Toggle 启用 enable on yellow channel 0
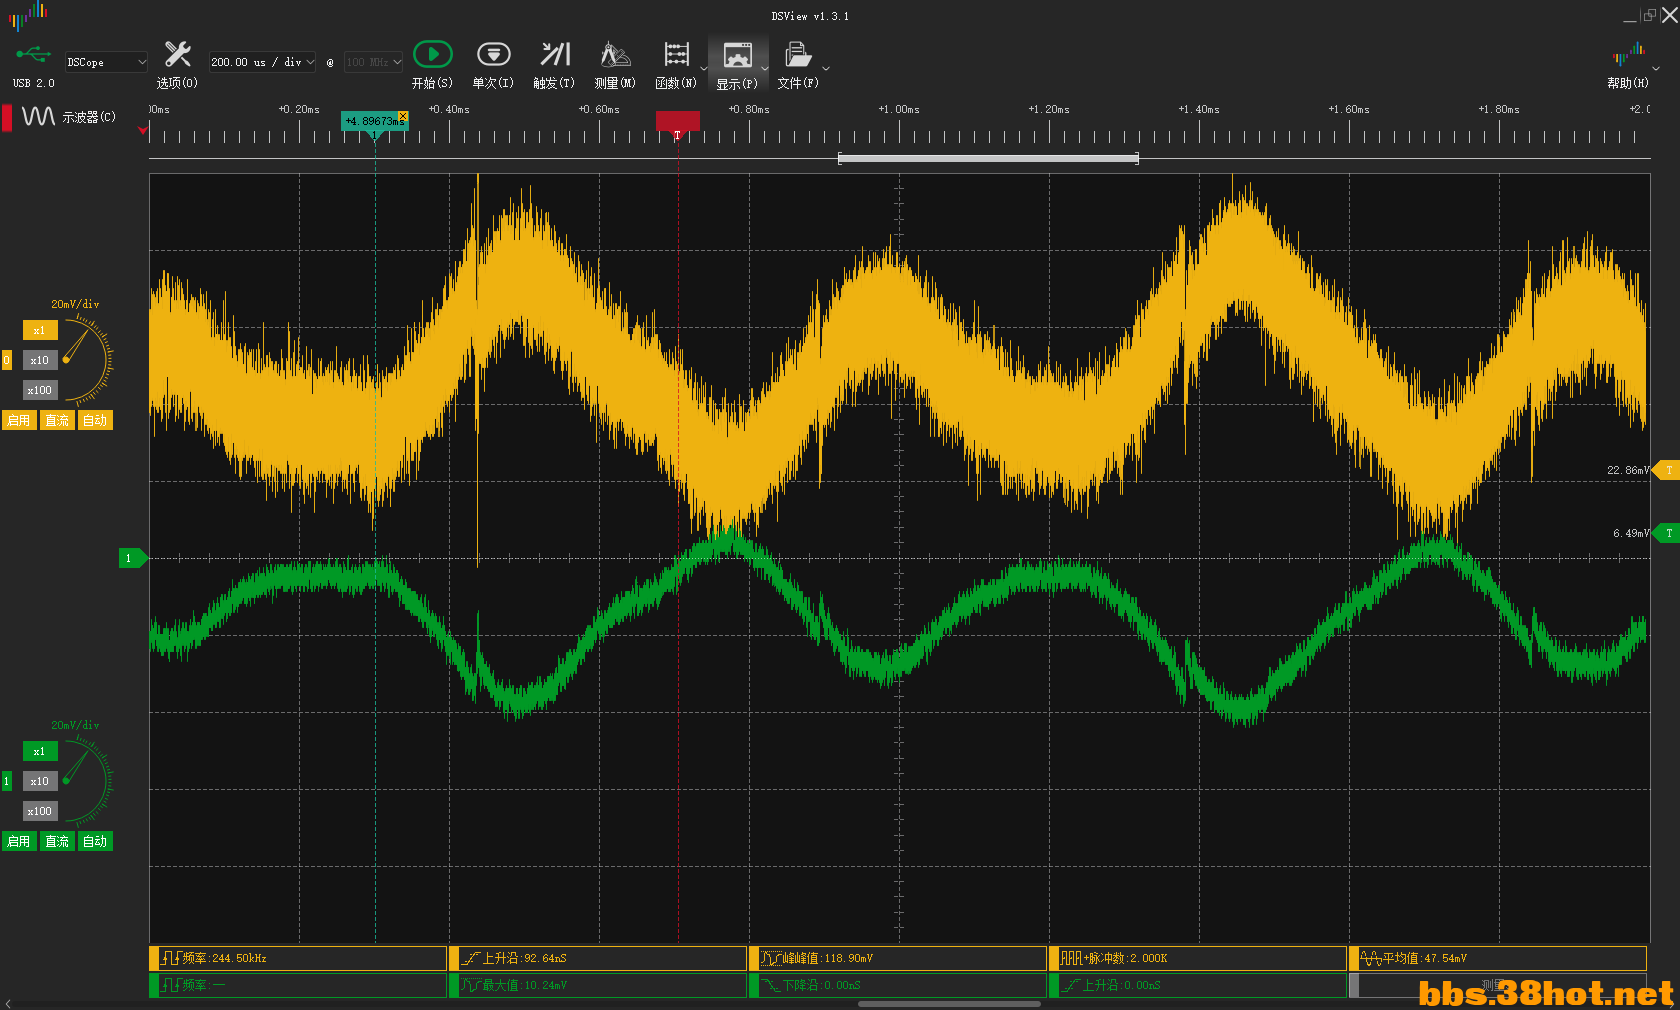Viewport: 1680px width, 1010px height. [19, 420]
